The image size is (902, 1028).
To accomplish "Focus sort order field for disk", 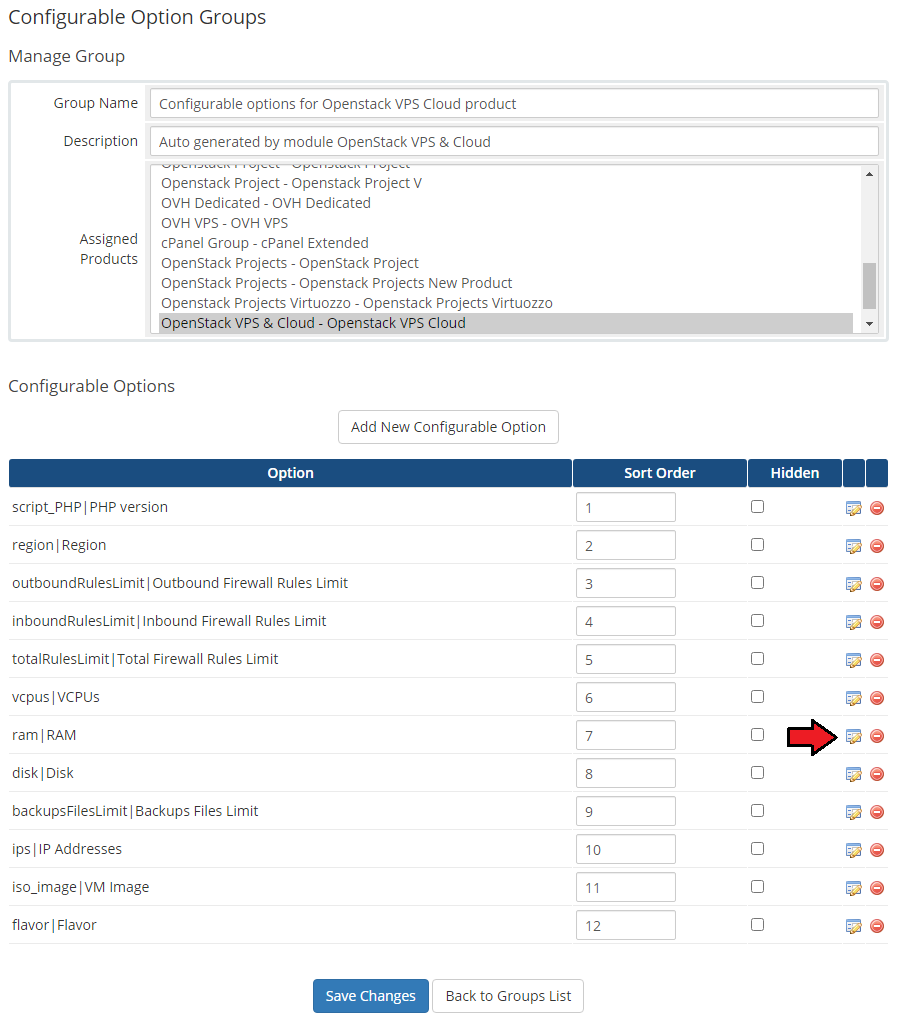I will click(x=625, y=774).
